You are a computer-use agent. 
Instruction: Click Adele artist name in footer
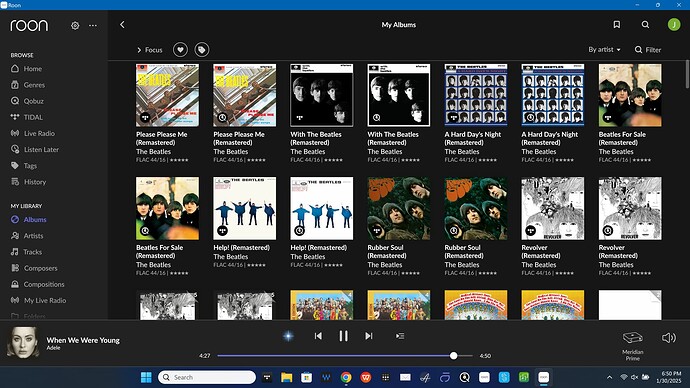point(53,348)
